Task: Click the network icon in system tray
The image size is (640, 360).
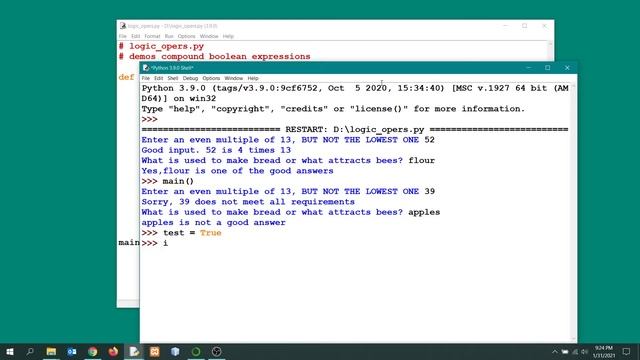Action: tap(575, 351)
